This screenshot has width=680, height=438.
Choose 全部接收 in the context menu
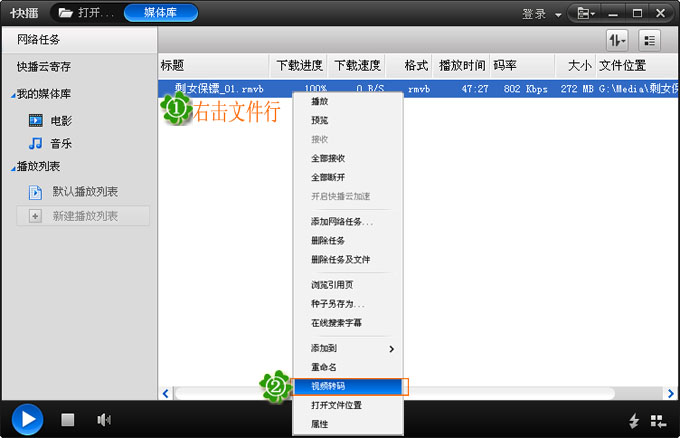348,158
